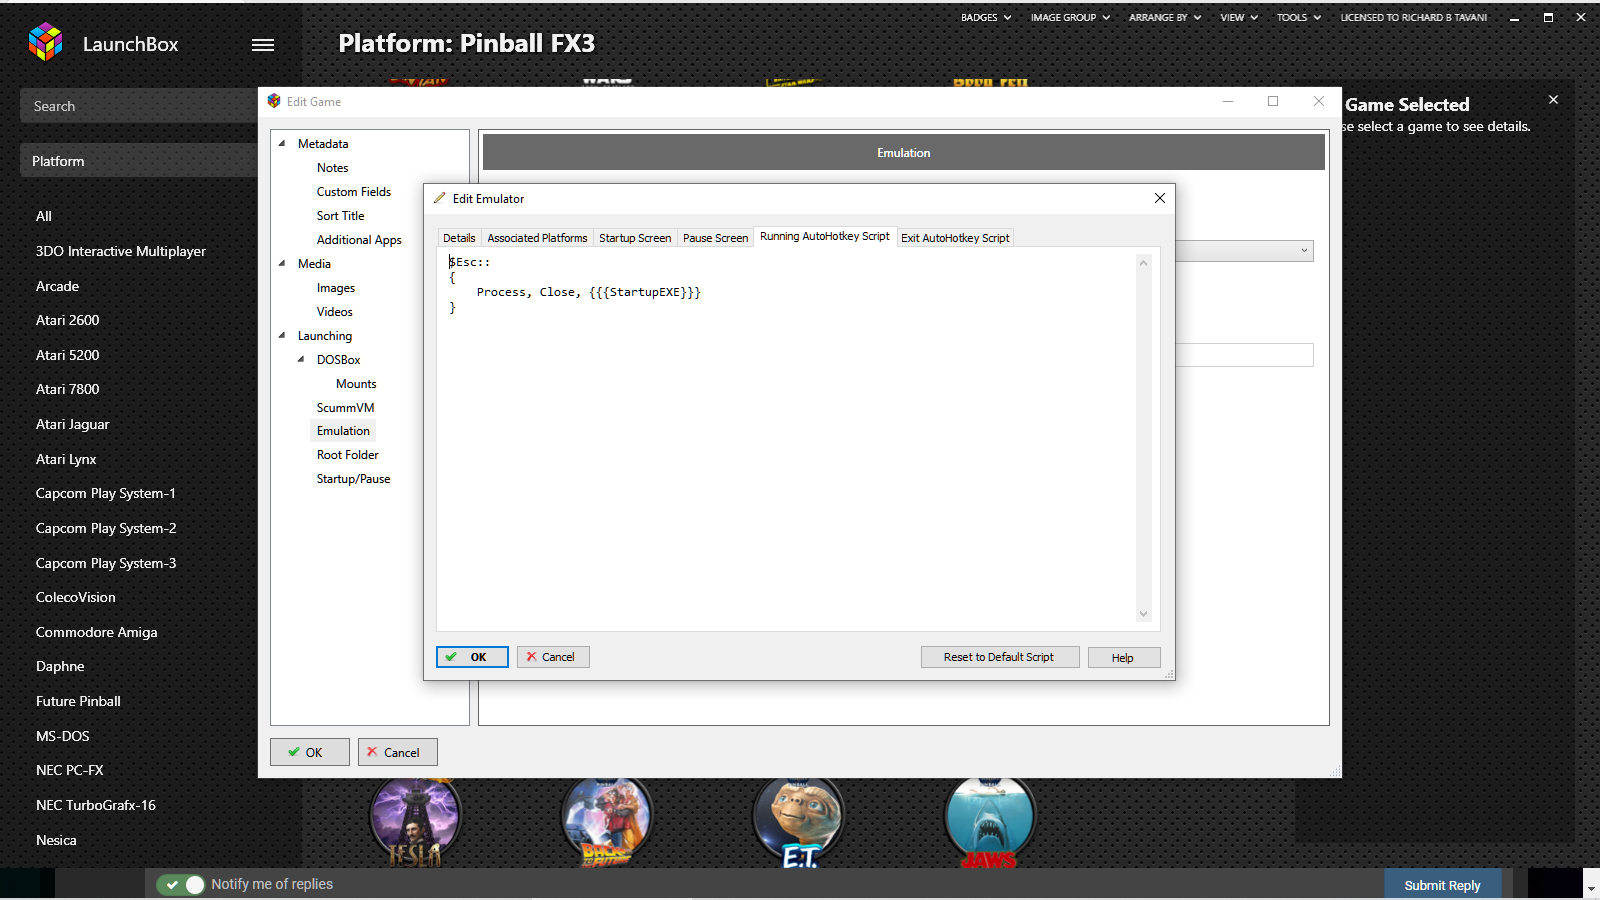Screen dimensions: 1600x900
Task: Select Sort Title tree item
Action: tap(341, 216)
